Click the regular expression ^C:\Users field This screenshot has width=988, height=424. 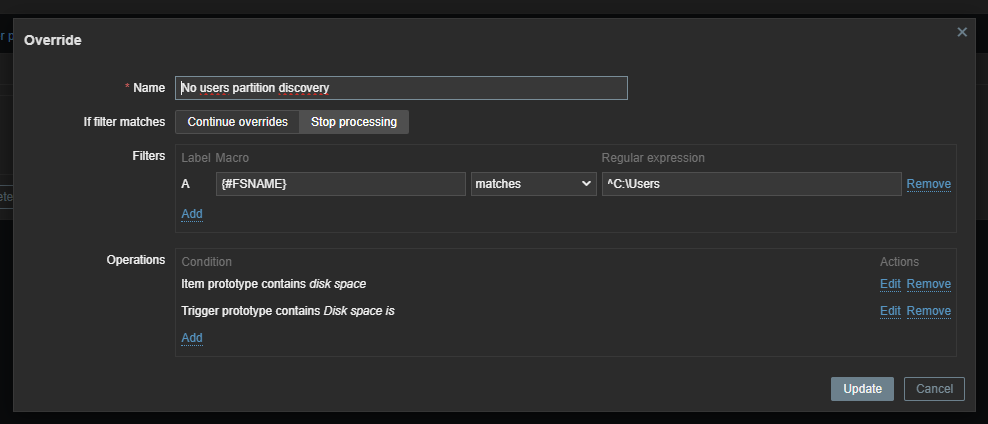tap(750, 184)
